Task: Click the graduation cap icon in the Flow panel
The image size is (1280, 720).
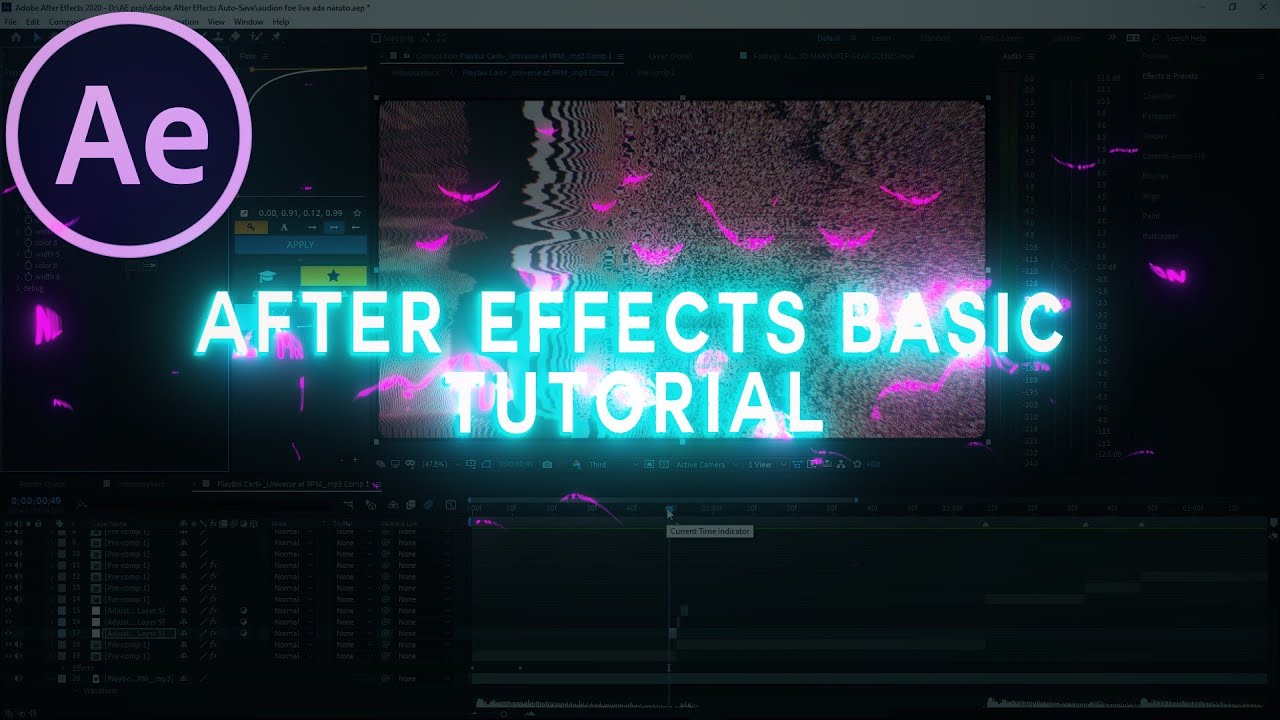Action: (267, 276)
